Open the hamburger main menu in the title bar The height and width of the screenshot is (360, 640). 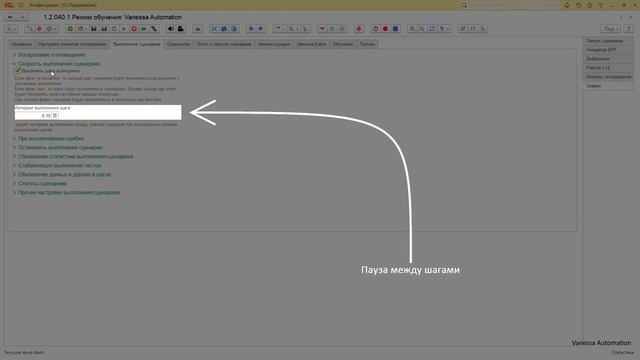point(21,5)
